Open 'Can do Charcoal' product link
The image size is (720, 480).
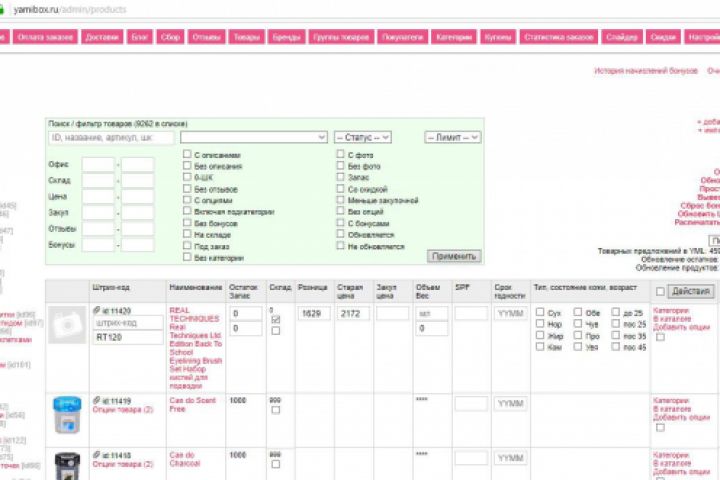[185, 459]
